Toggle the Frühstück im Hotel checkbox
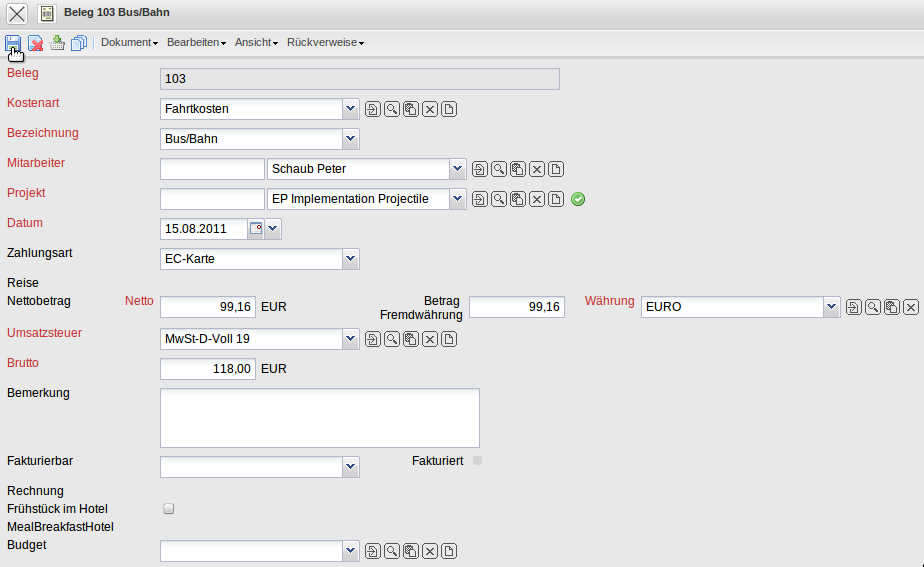924x567 pixels. 169,509
